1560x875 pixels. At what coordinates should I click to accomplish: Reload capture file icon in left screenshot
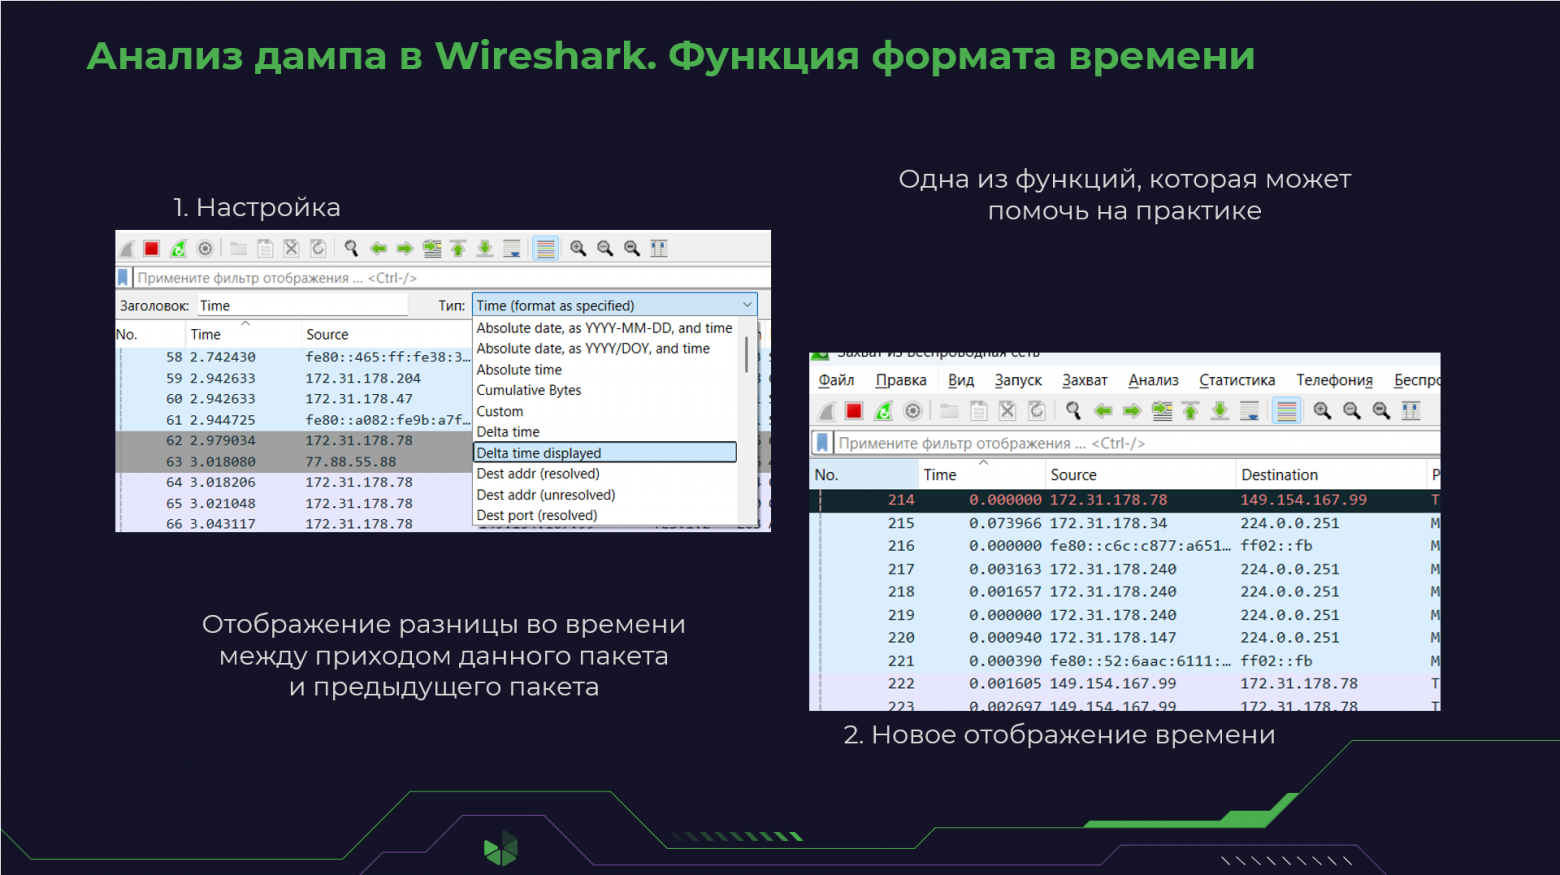318,249
